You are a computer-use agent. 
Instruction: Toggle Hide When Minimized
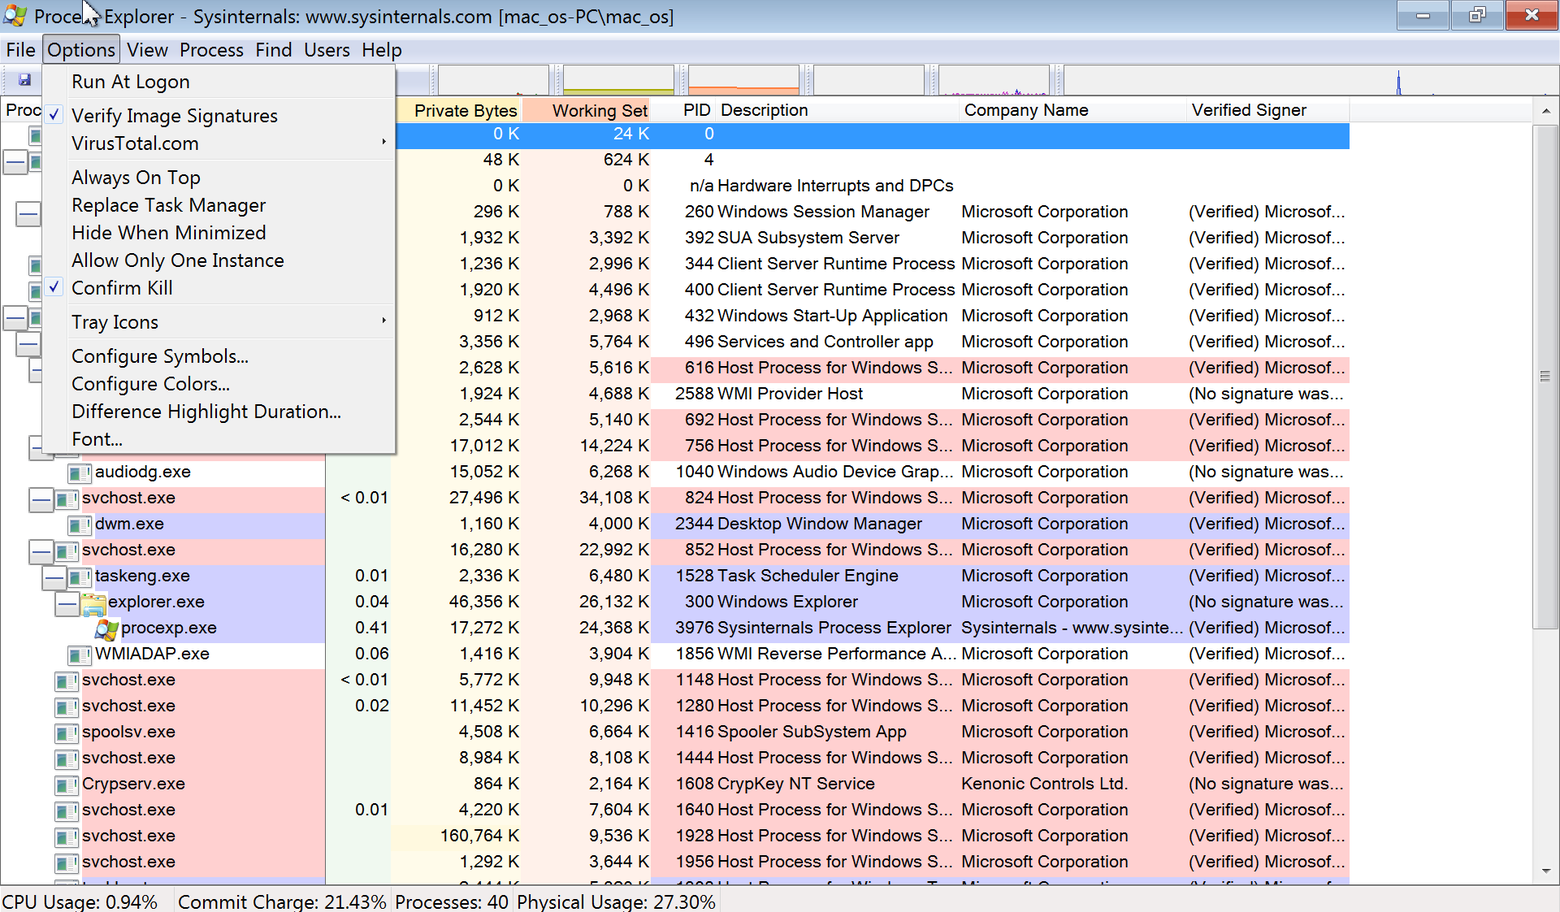219,233
